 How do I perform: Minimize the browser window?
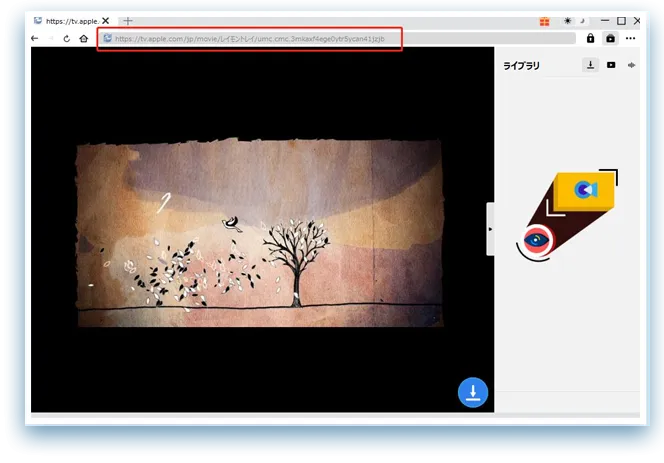point(605,21)
